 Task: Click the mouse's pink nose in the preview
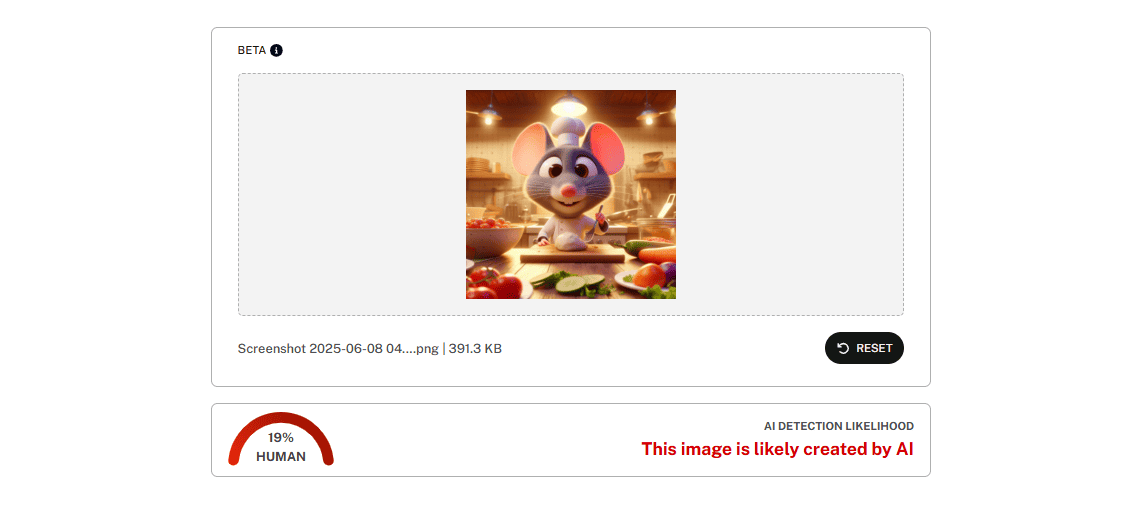click(571, 192)
